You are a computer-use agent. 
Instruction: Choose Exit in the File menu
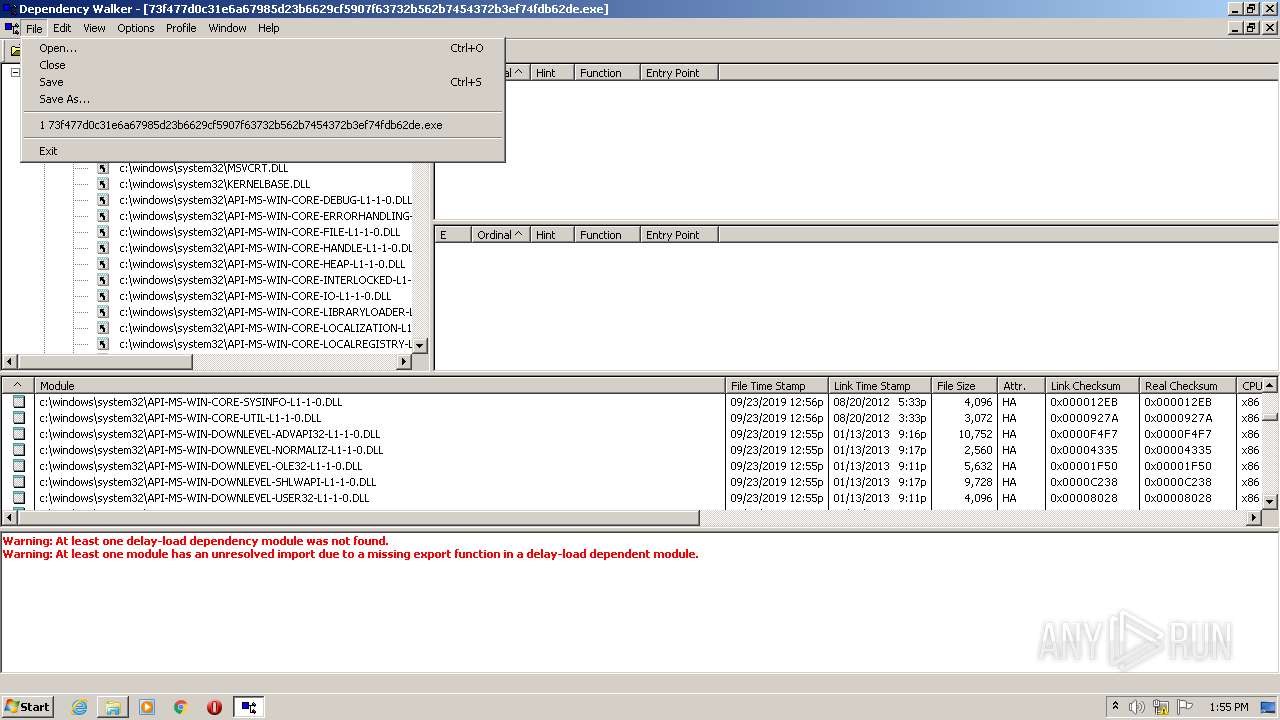(x=263, y=151)
